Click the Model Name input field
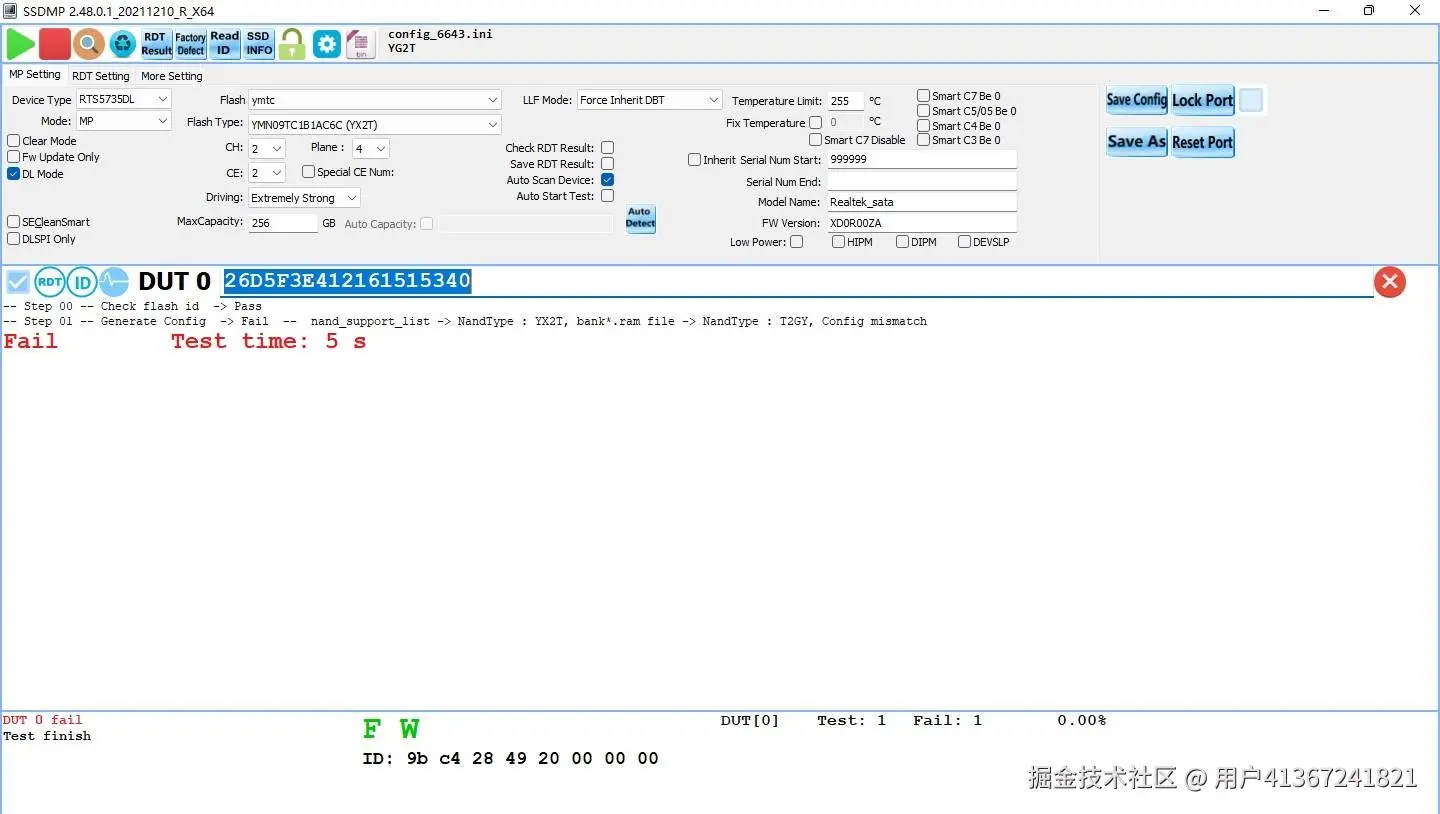This screenshot has height=814, width=1440. [x=922, y=202]
